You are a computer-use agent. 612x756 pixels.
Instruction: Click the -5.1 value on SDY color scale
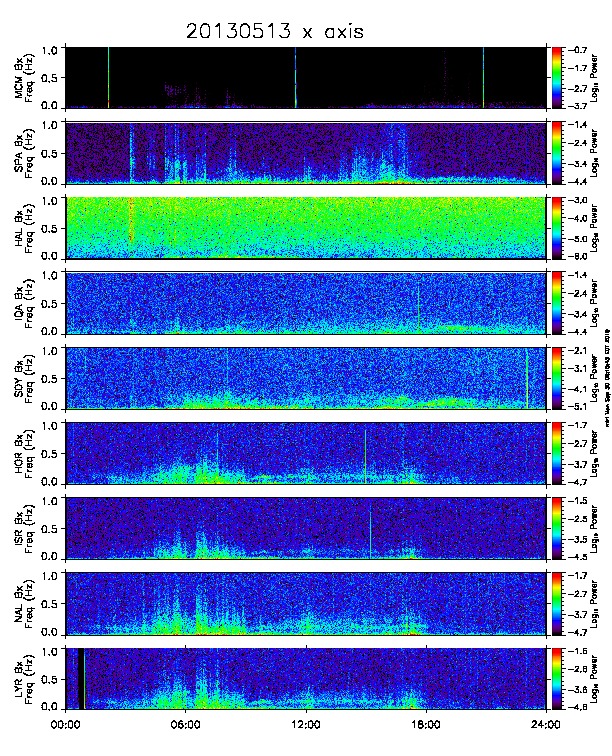tap(577, 406)
